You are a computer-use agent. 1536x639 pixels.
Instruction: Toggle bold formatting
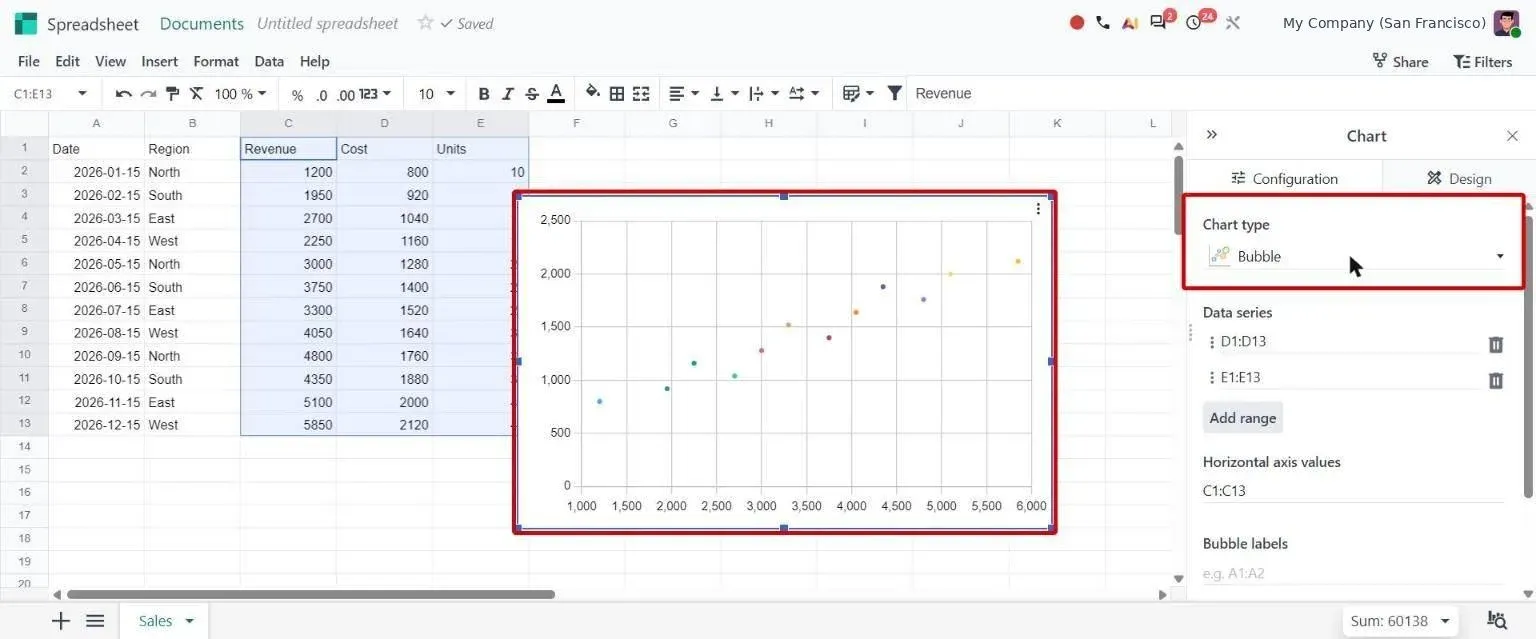484,94
